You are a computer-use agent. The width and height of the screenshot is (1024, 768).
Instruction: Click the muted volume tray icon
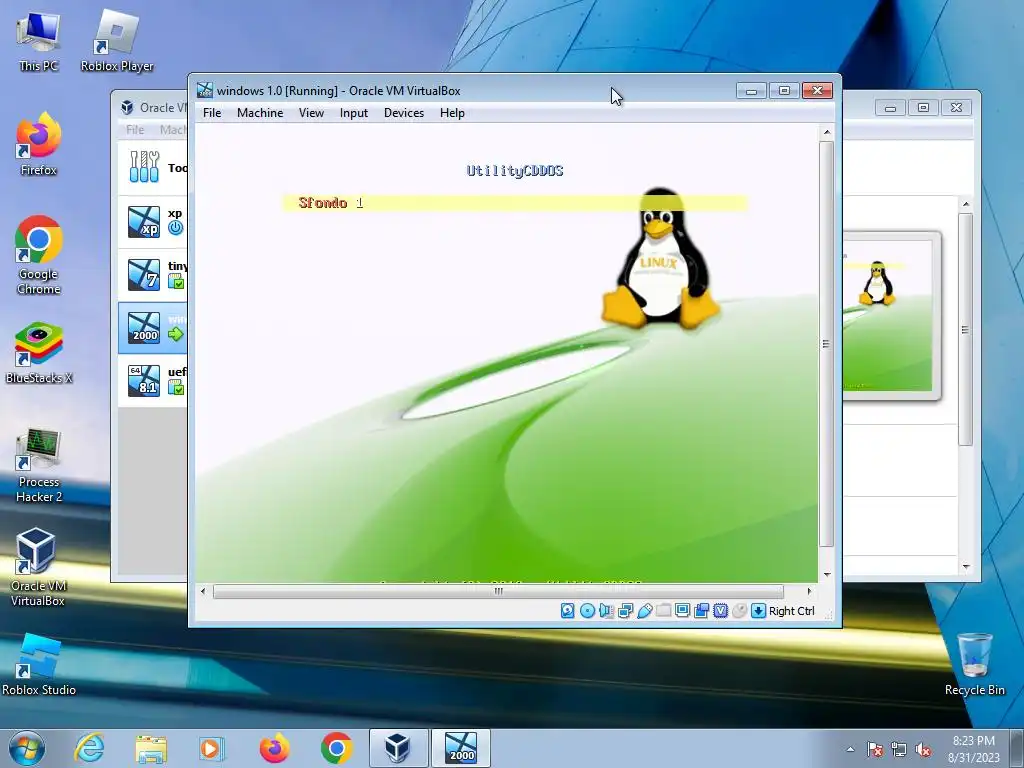pyautogui.click(x=923, y=750)
